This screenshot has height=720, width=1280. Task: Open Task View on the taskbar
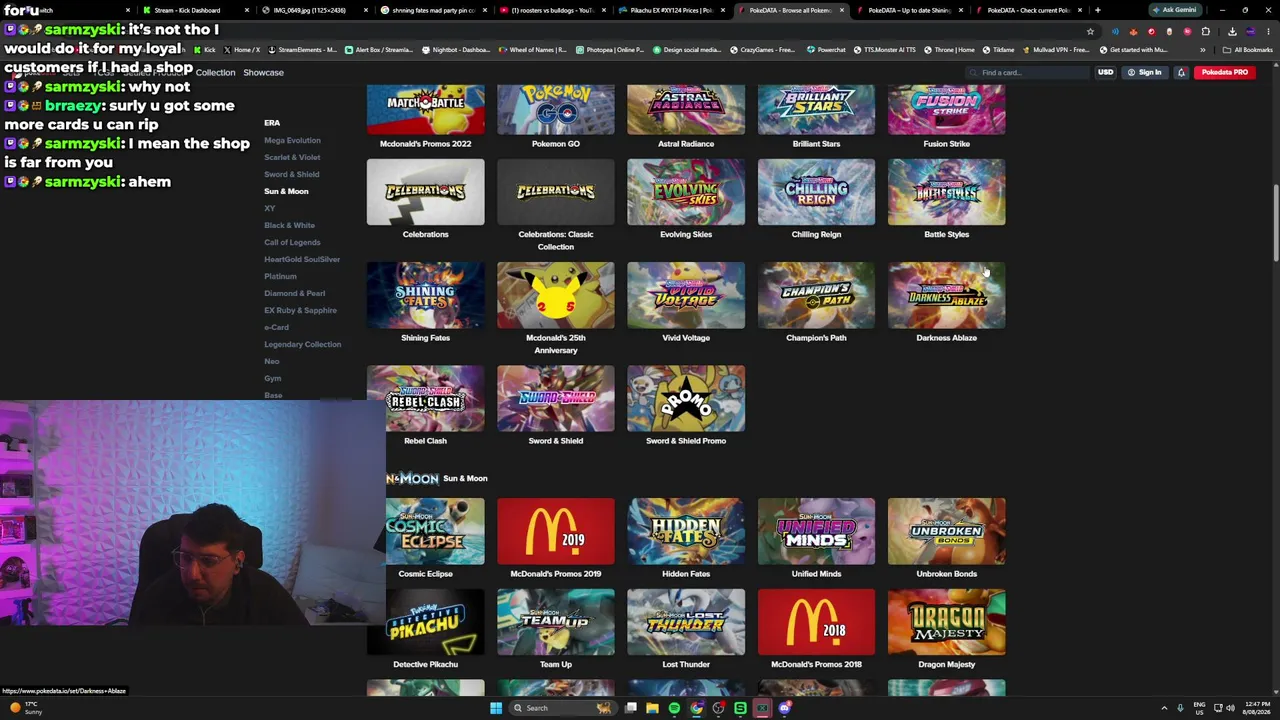click(631, 708)
